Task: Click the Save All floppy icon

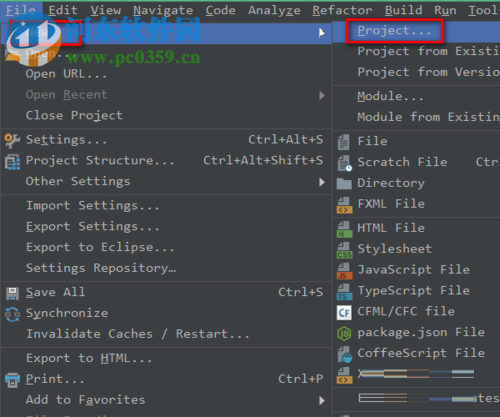Action: (12, 293)
